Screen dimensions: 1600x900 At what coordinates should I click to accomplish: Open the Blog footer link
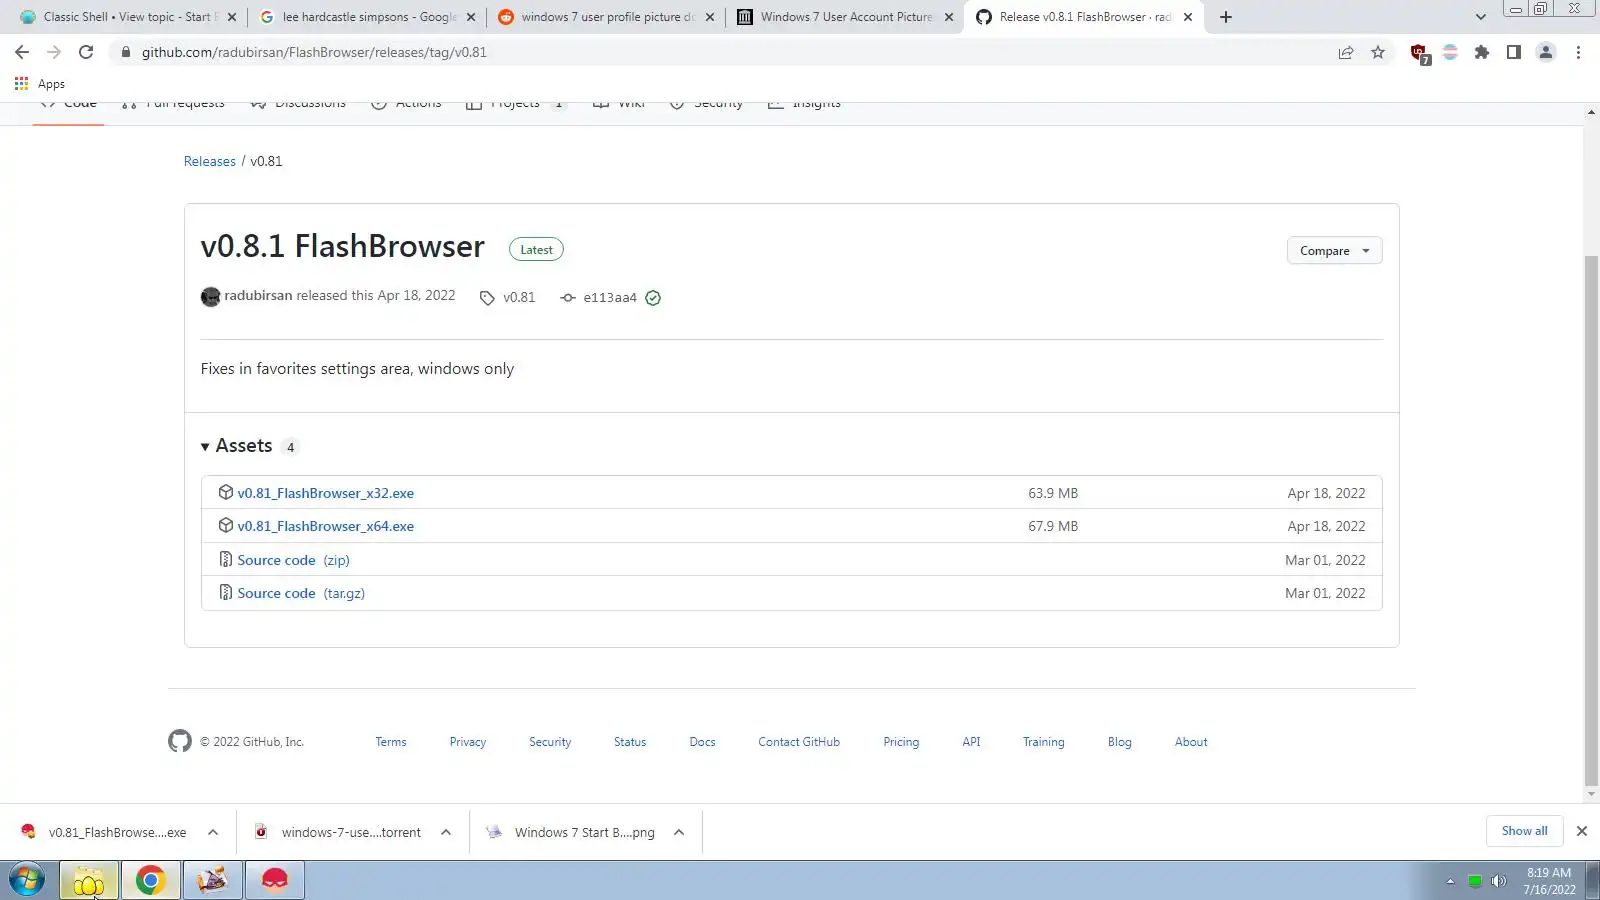[1120, 742]
